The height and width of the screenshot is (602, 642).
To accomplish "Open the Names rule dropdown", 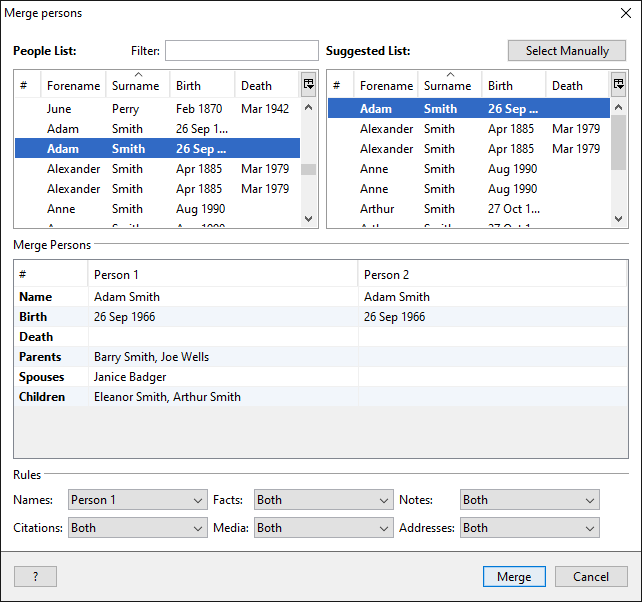I will [x=138, y=500].
